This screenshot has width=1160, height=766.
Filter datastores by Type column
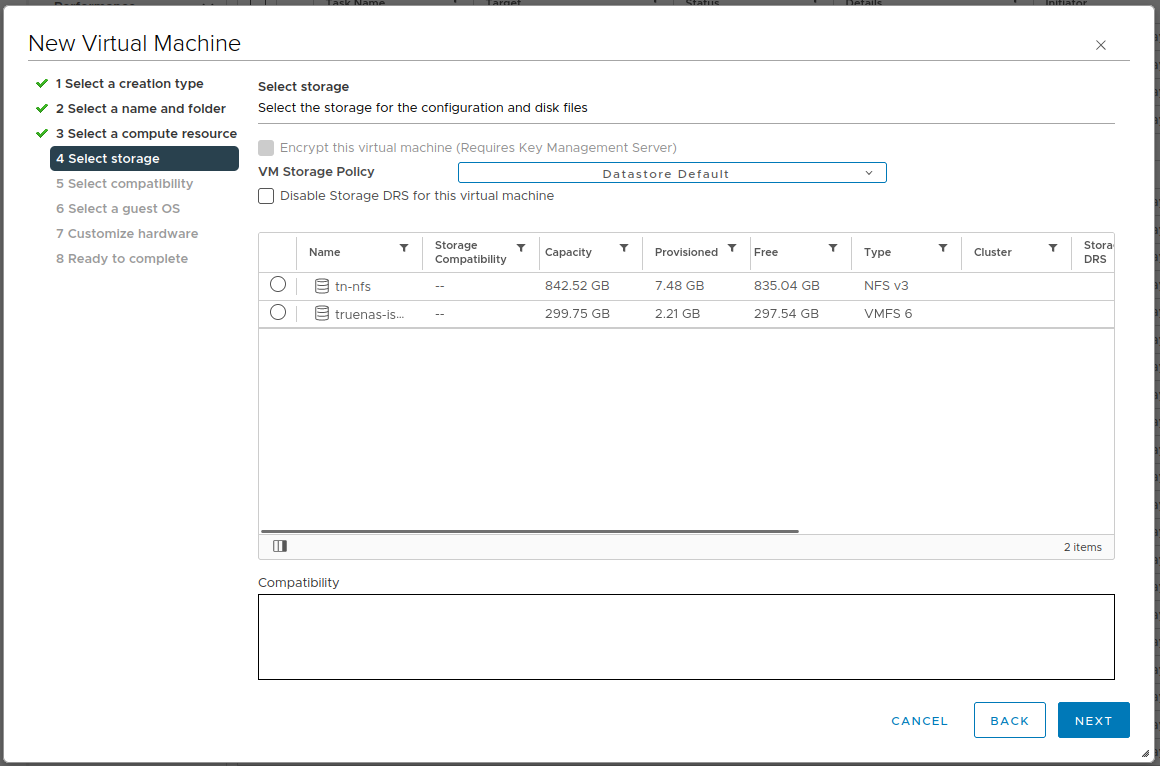pyautogui.click(x=943, y=248)
